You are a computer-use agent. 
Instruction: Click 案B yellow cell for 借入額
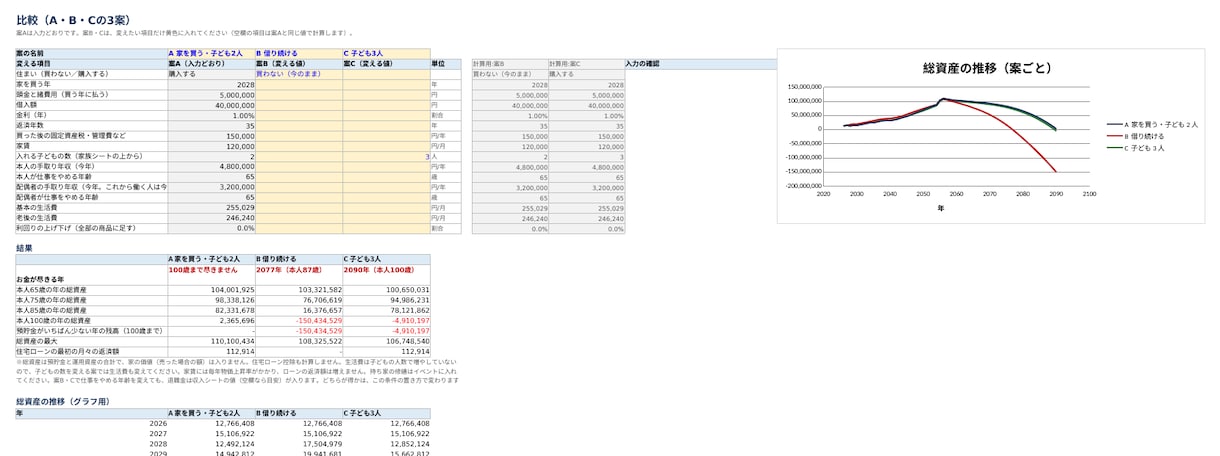[x=299, y=105]
